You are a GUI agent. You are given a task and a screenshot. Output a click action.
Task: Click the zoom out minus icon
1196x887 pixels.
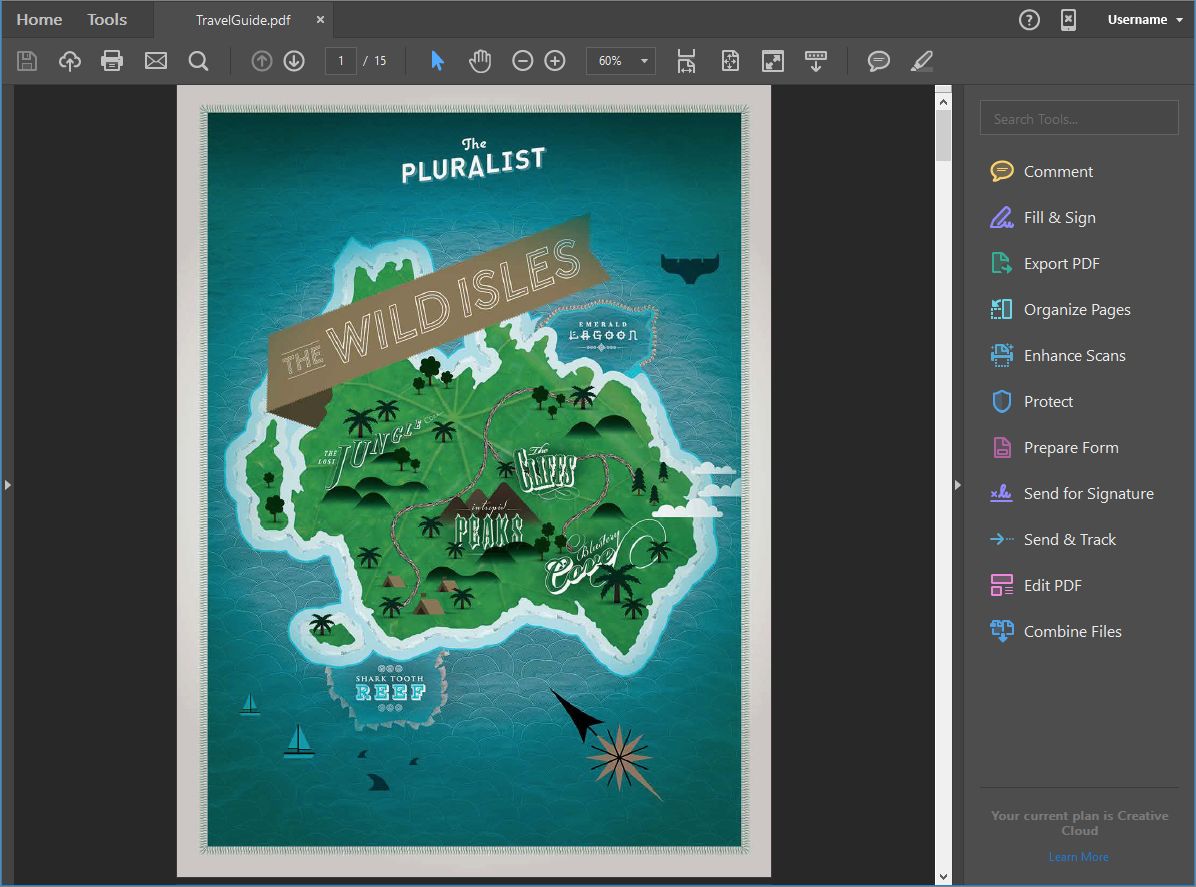(522, 61)
